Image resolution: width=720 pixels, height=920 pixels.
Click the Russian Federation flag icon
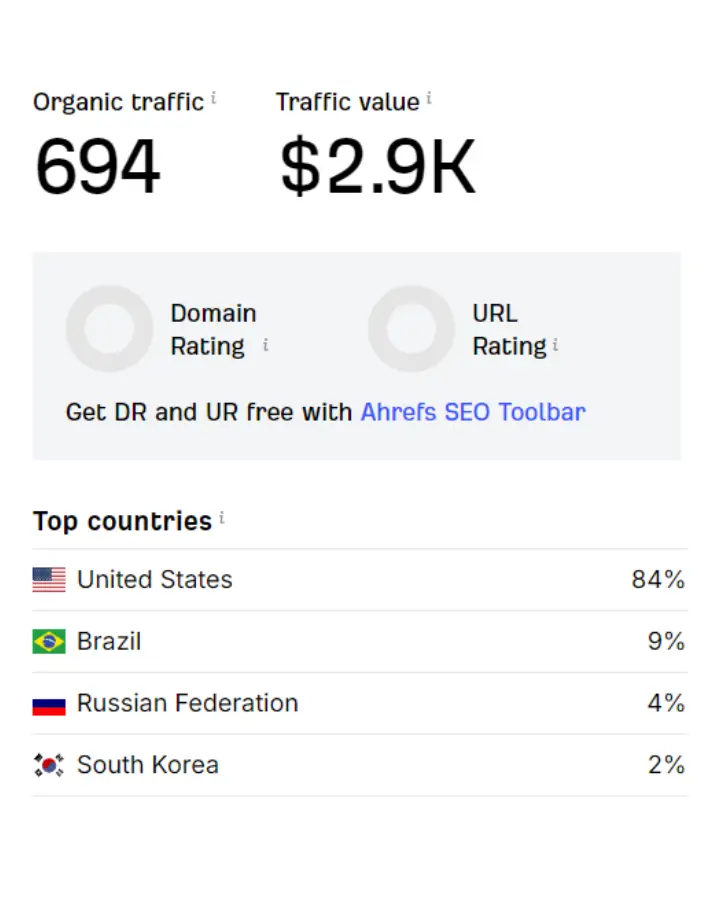pos(49,704)
